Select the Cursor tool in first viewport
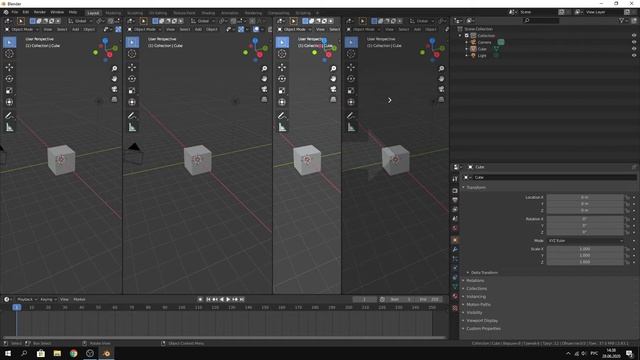 tap(9, 54)
